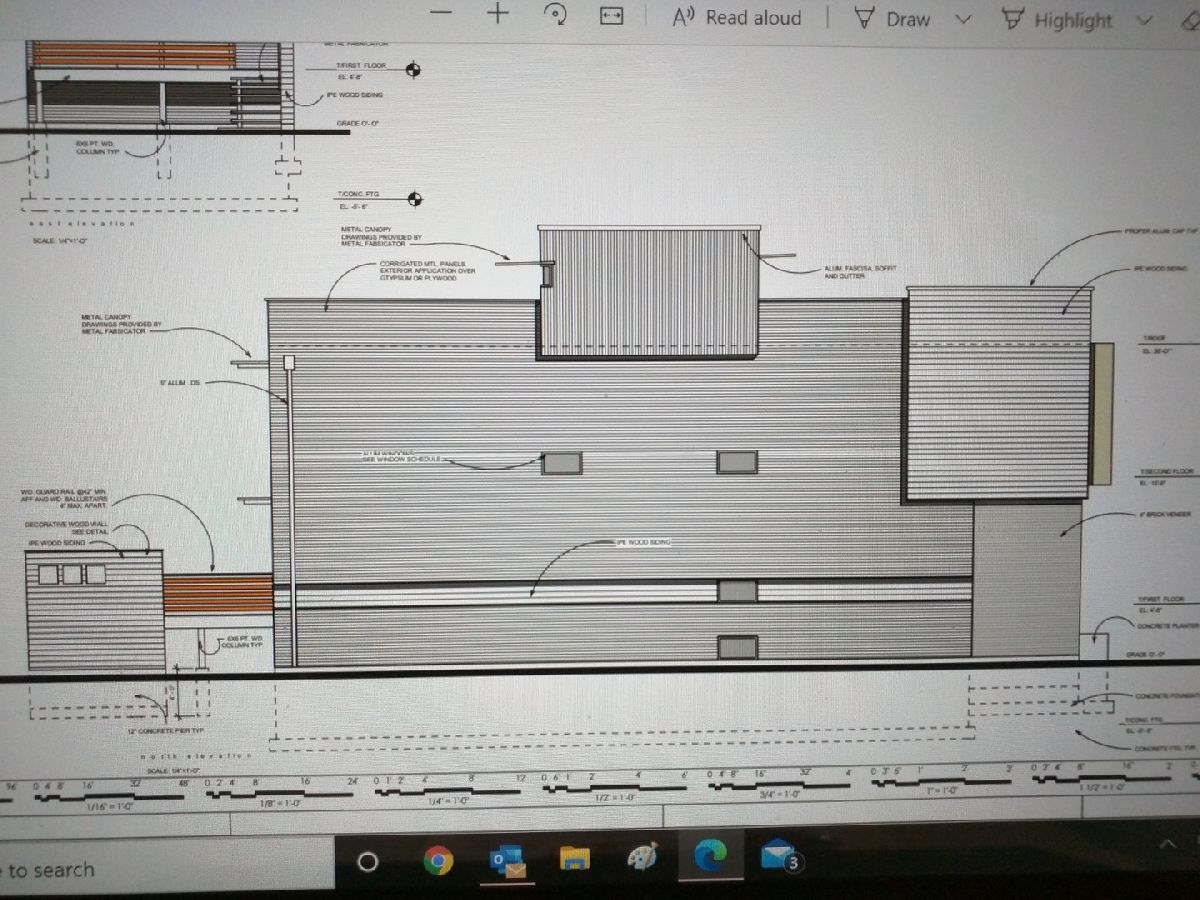Launch Google Chrome from the taskbar
The image size is (1200, 900).
pos(437,860)
